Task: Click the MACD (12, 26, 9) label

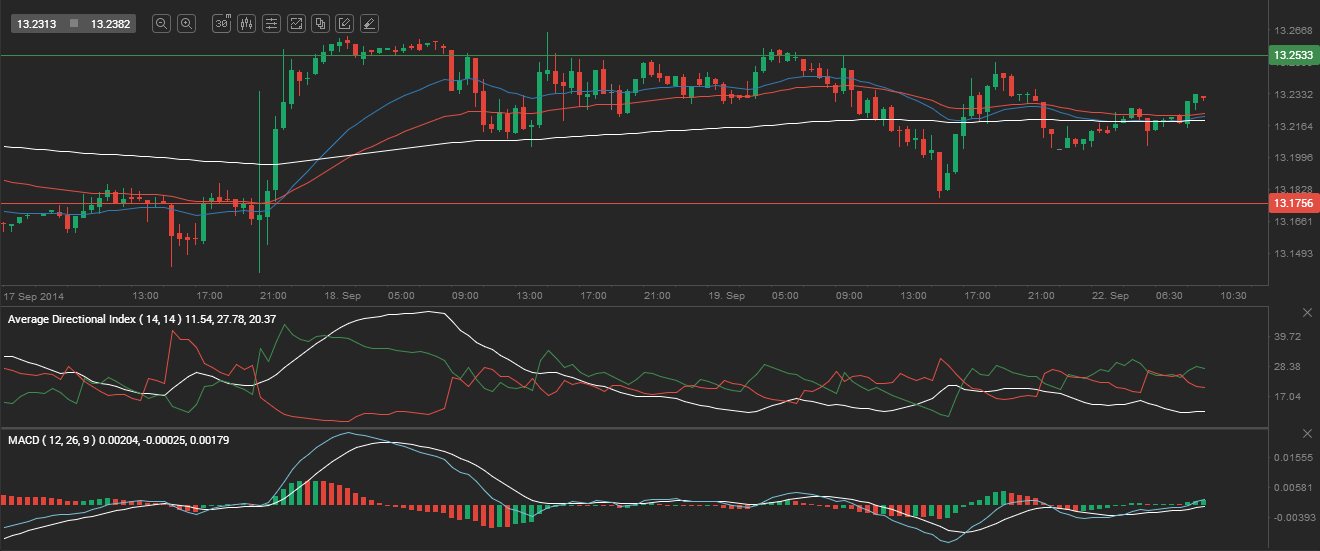Action: pos(49,439)
